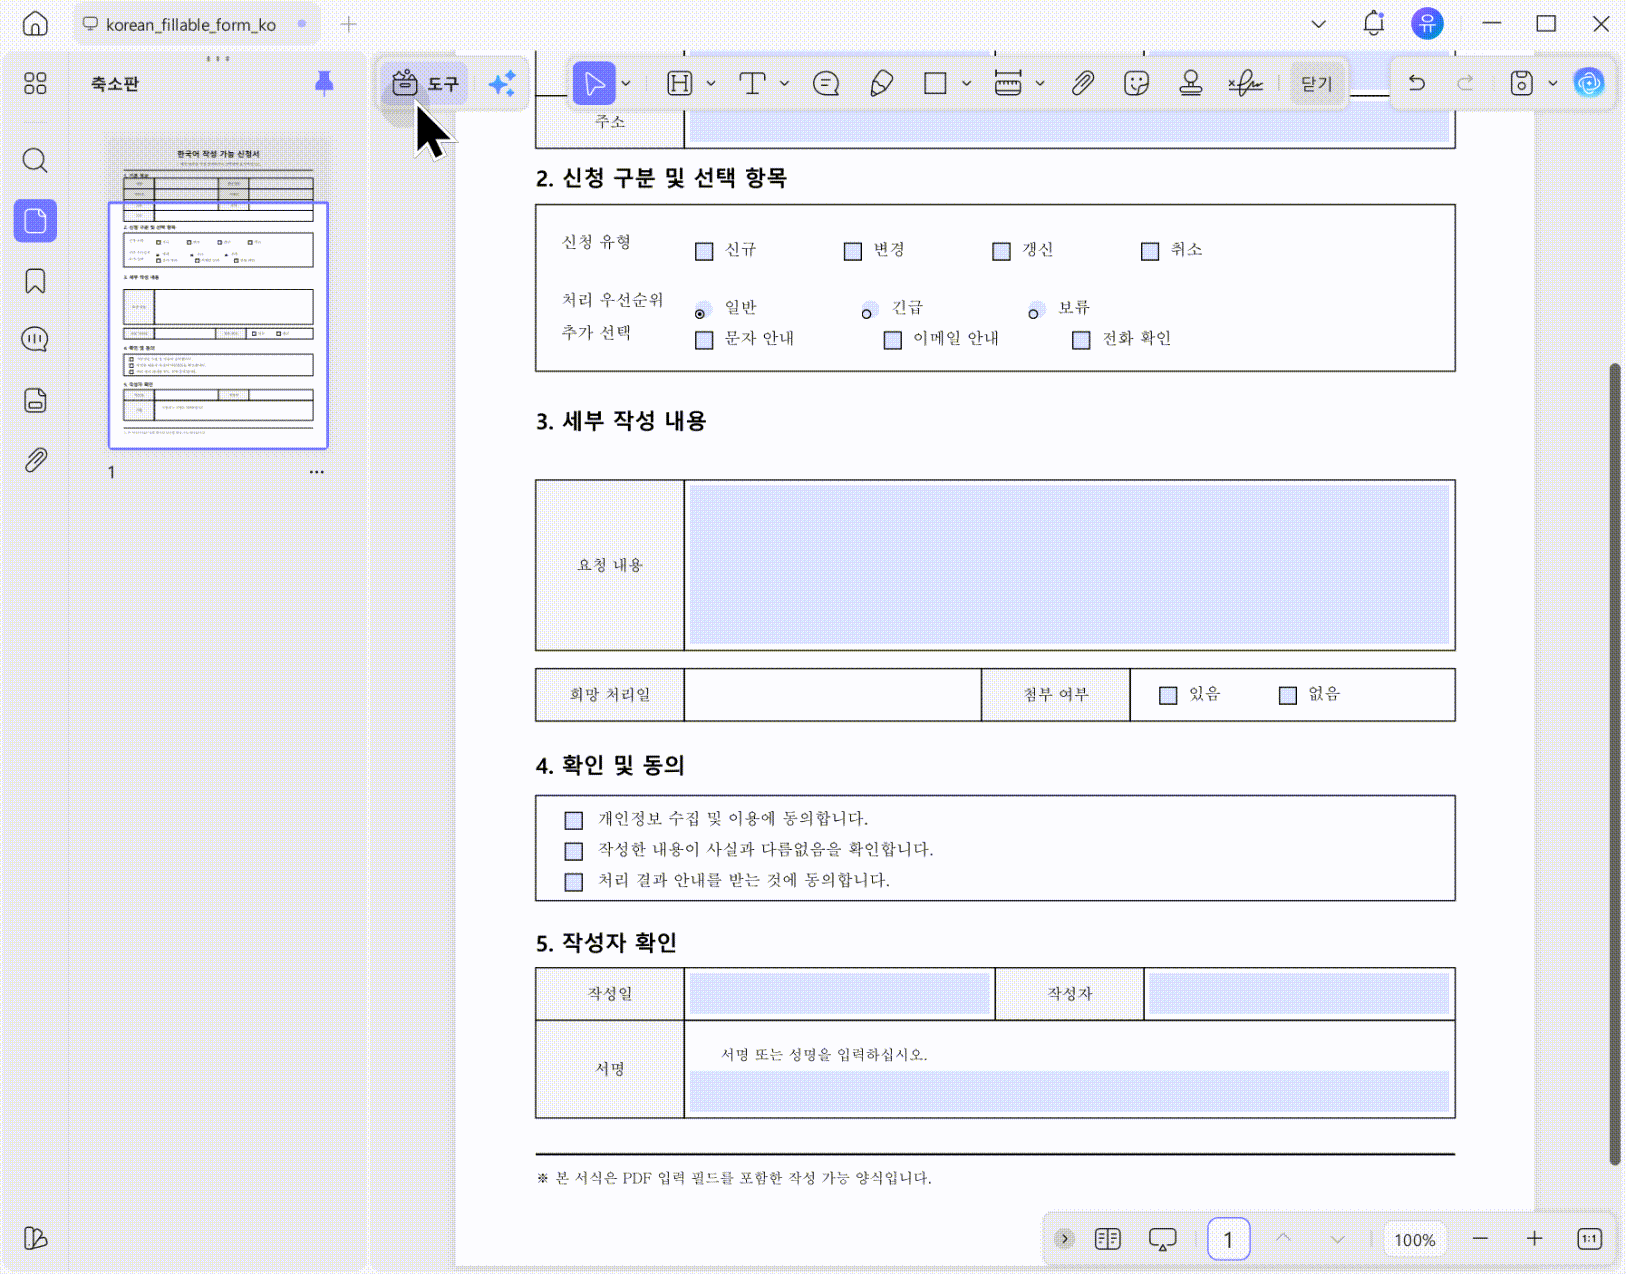This screenshot has height=1274, width=1626.
Task: Open page 1 thumbnail options menu
Action: tap(316, 472)
